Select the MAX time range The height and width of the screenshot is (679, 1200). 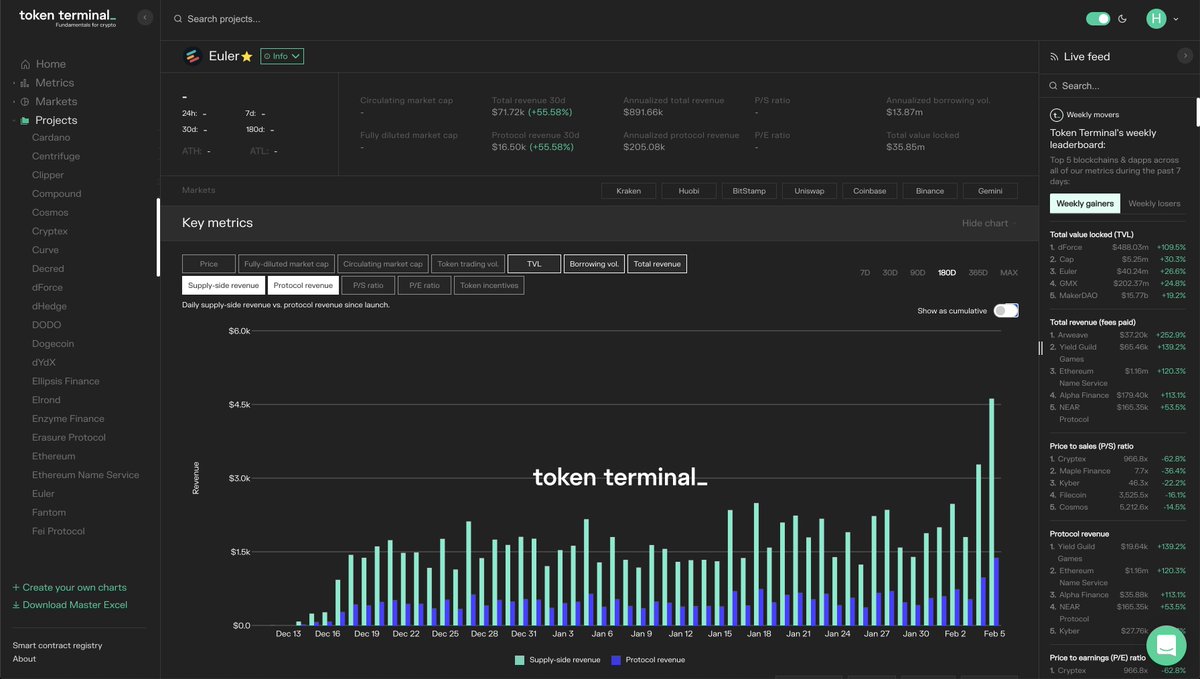click(1009, 273)
